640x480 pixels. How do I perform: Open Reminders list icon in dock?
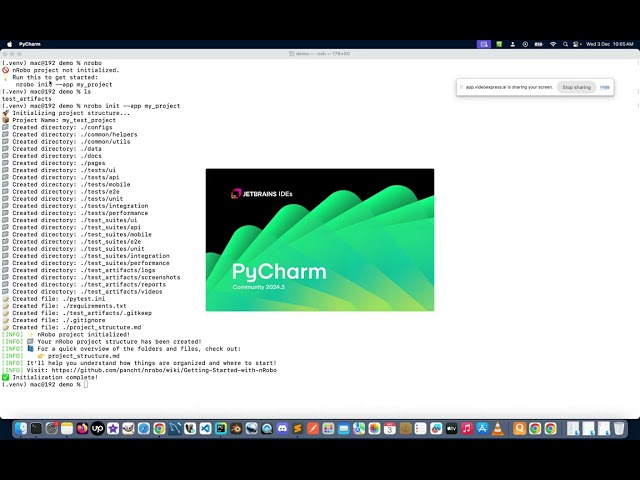(420, 429)
